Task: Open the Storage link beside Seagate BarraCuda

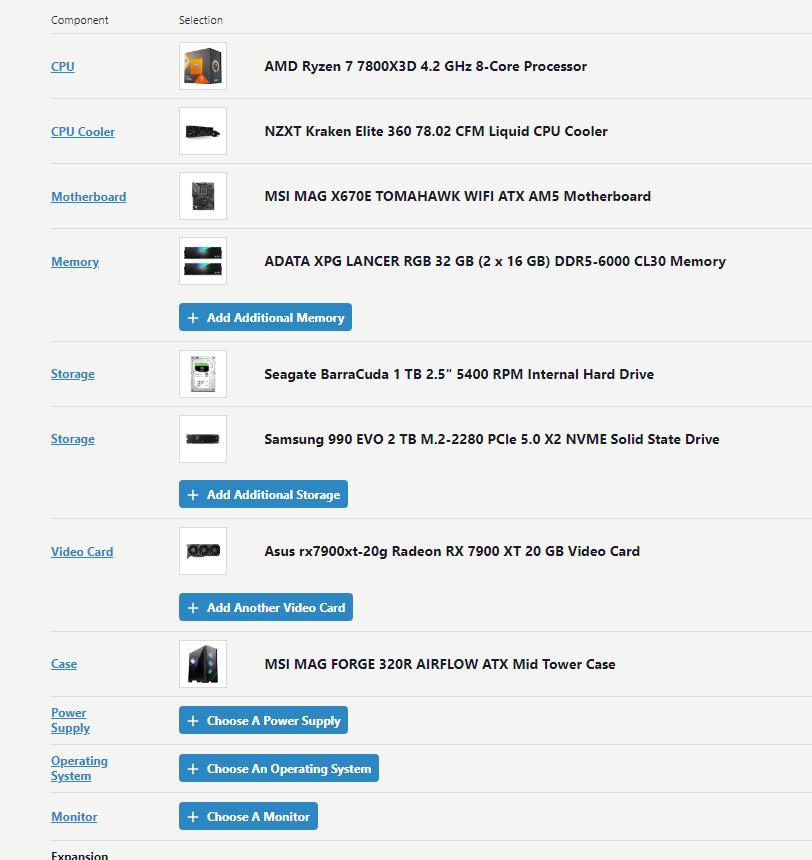Action: (72, 374)
